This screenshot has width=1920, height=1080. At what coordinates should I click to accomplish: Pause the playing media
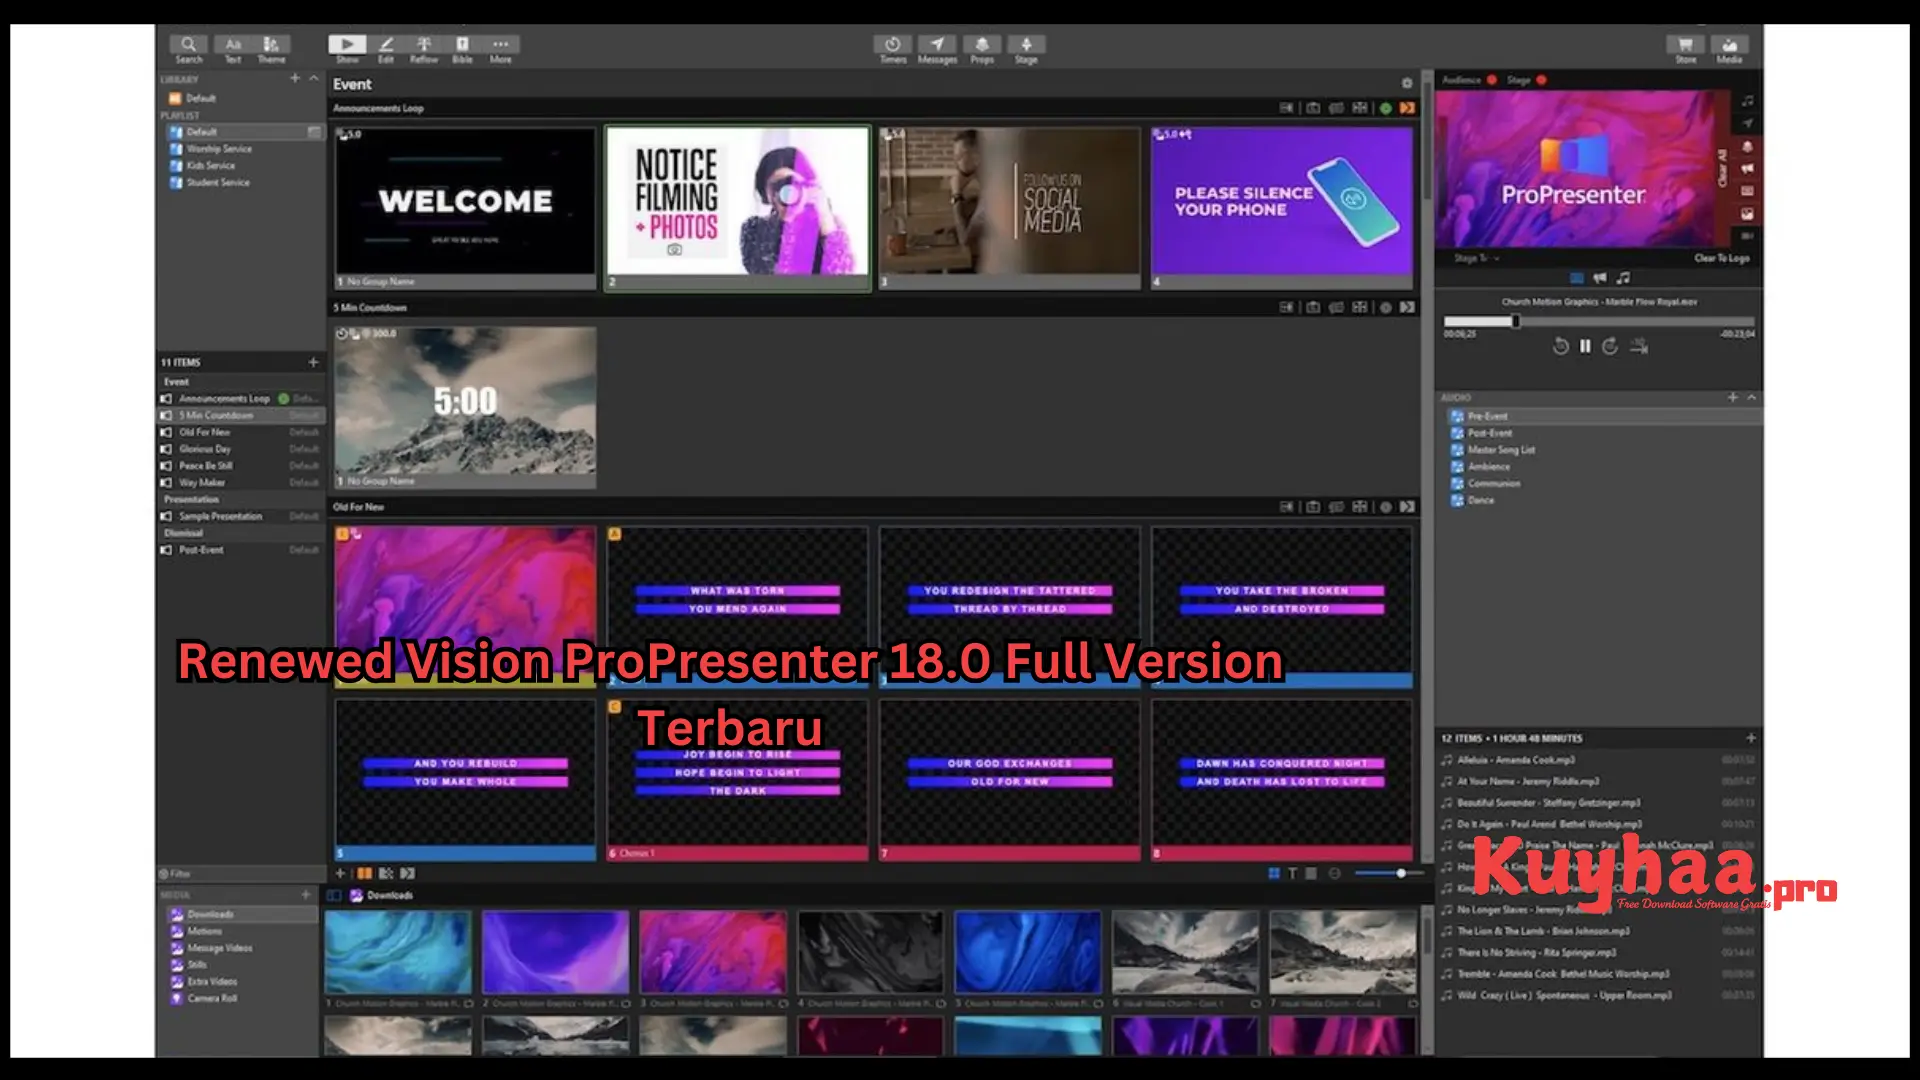[x=1585, y=347]
